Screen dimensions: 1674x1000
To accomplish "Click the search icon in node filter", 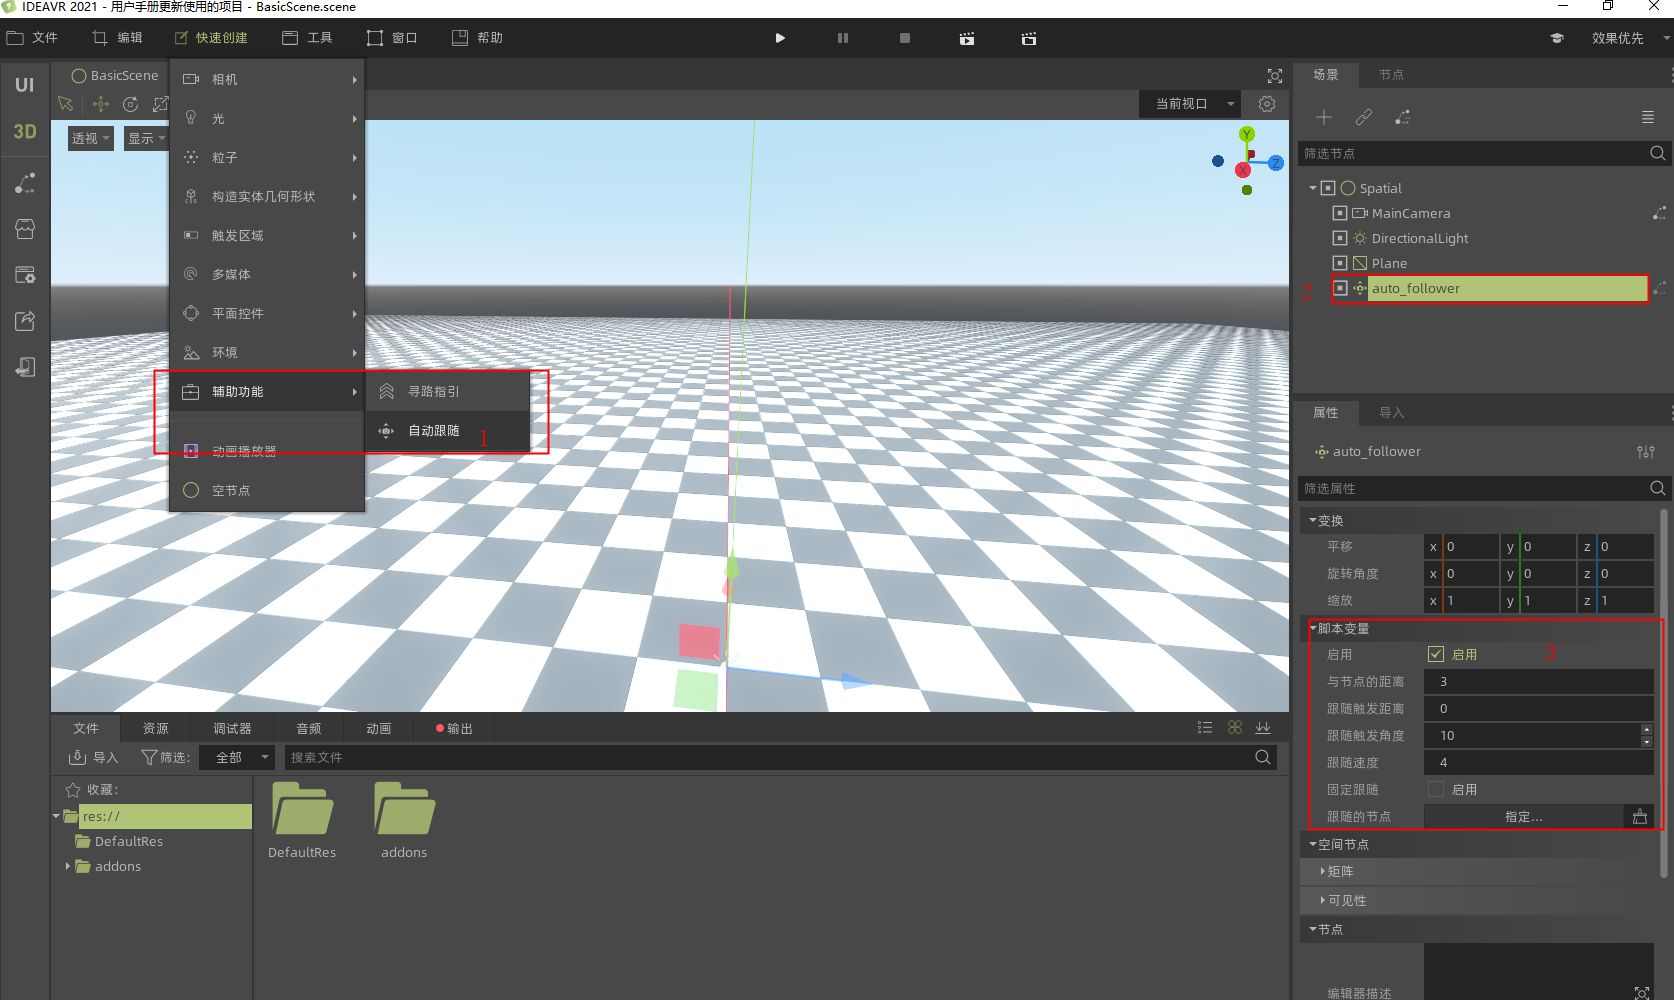I will point(1657,153).
